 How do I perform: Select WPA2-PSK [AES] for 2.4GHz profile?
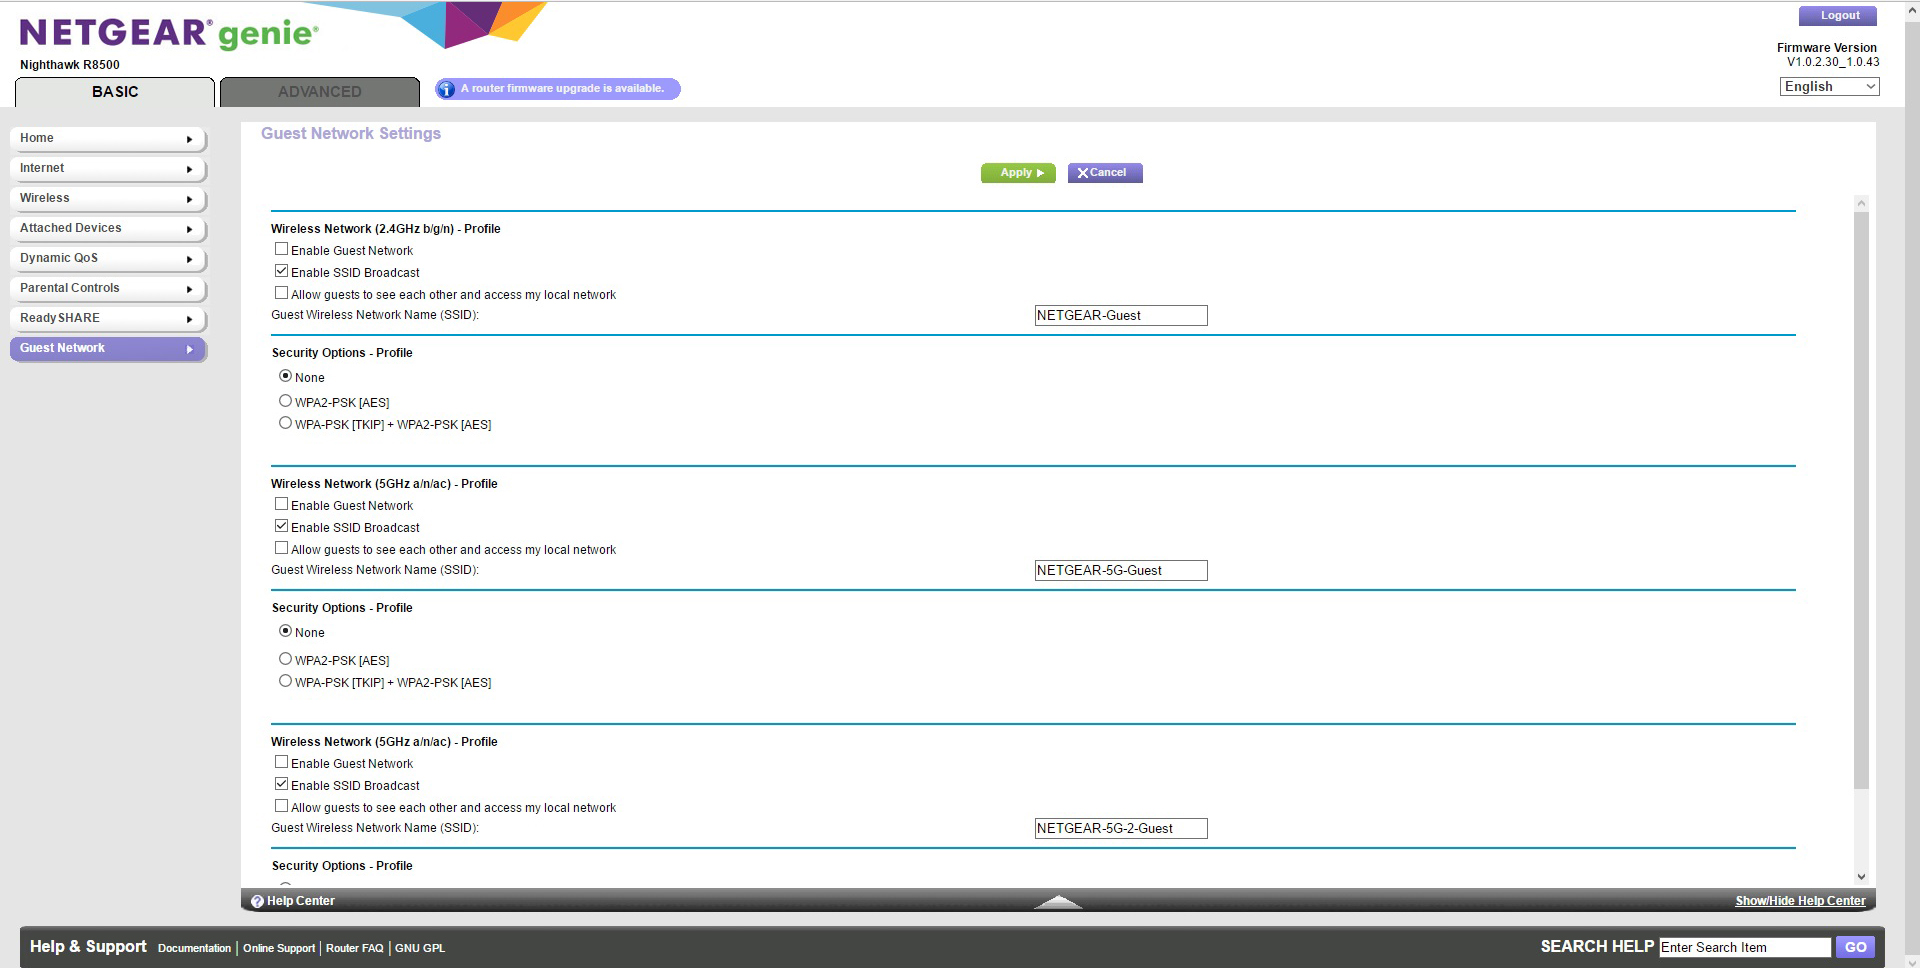286,401
